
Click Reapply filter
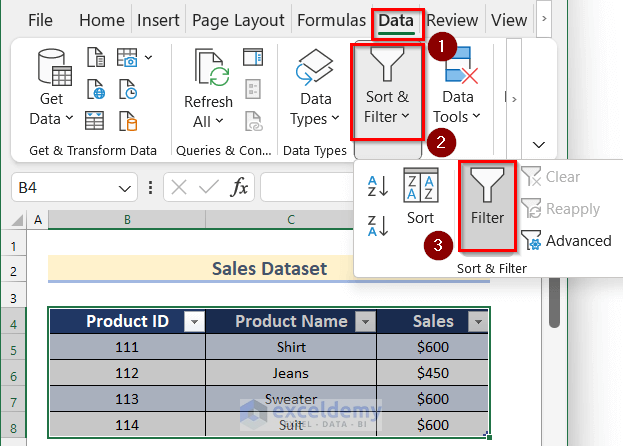tap(561, 209)
